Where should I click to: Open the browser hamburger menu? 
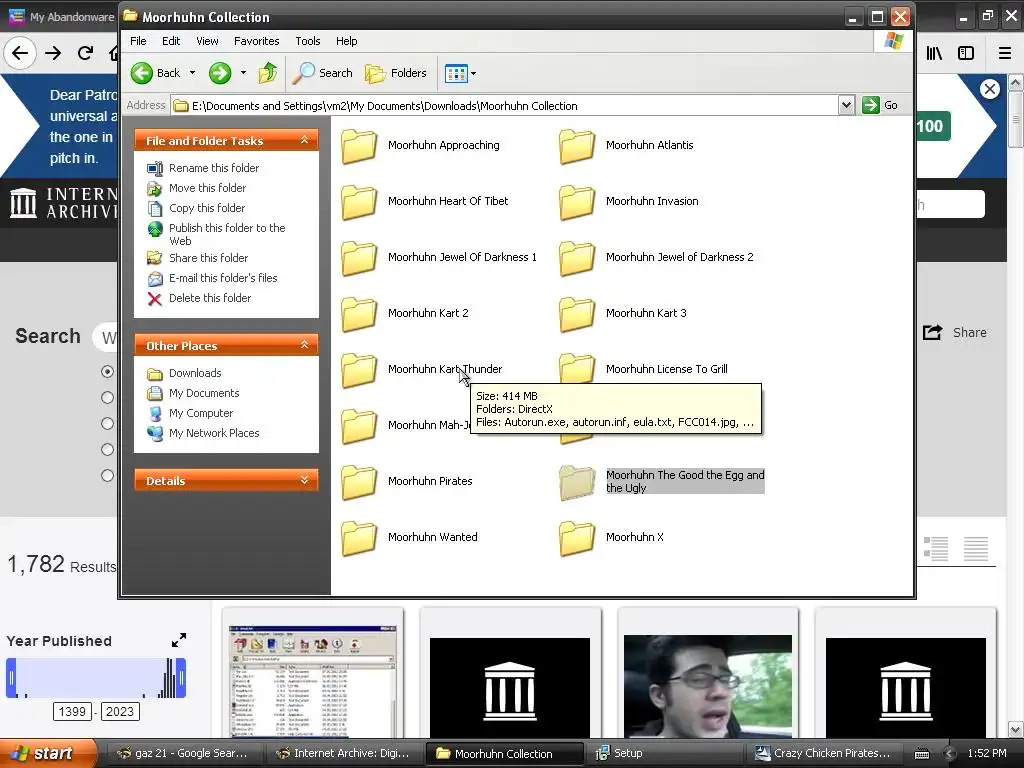(x=1005, y=53)
